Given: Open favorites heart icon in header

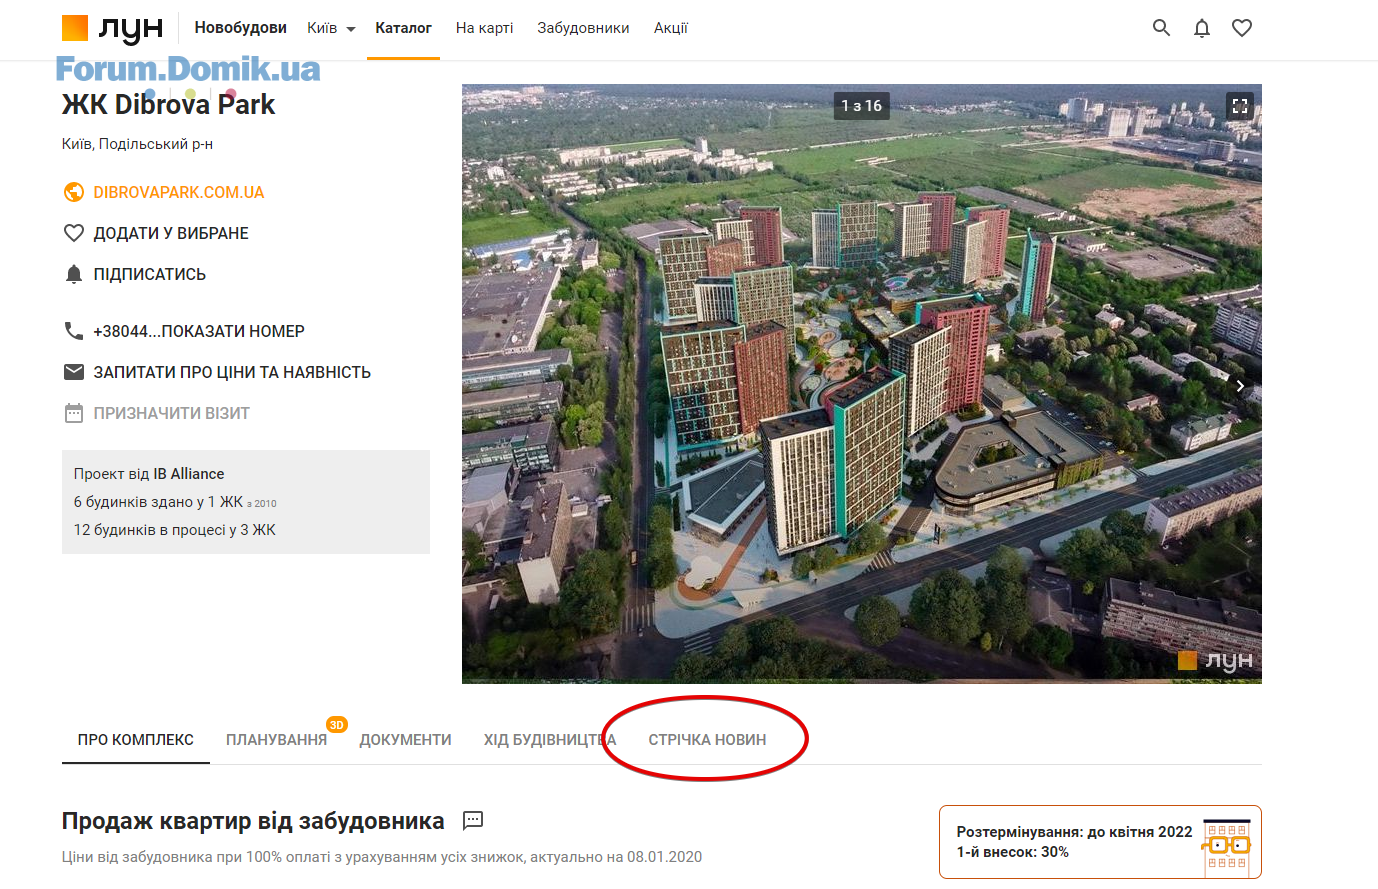Looking at the screenshot, I should 1242,28.
